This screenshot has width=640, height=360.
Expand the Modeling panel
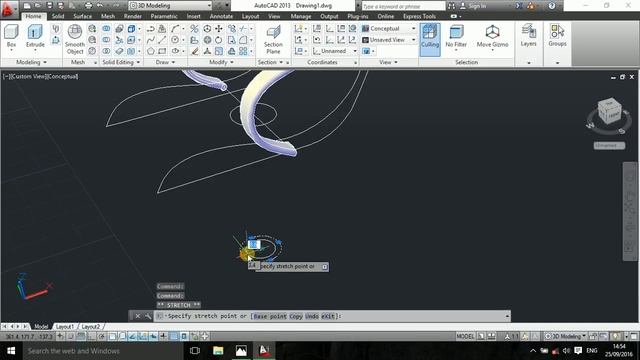click(31, 62)
